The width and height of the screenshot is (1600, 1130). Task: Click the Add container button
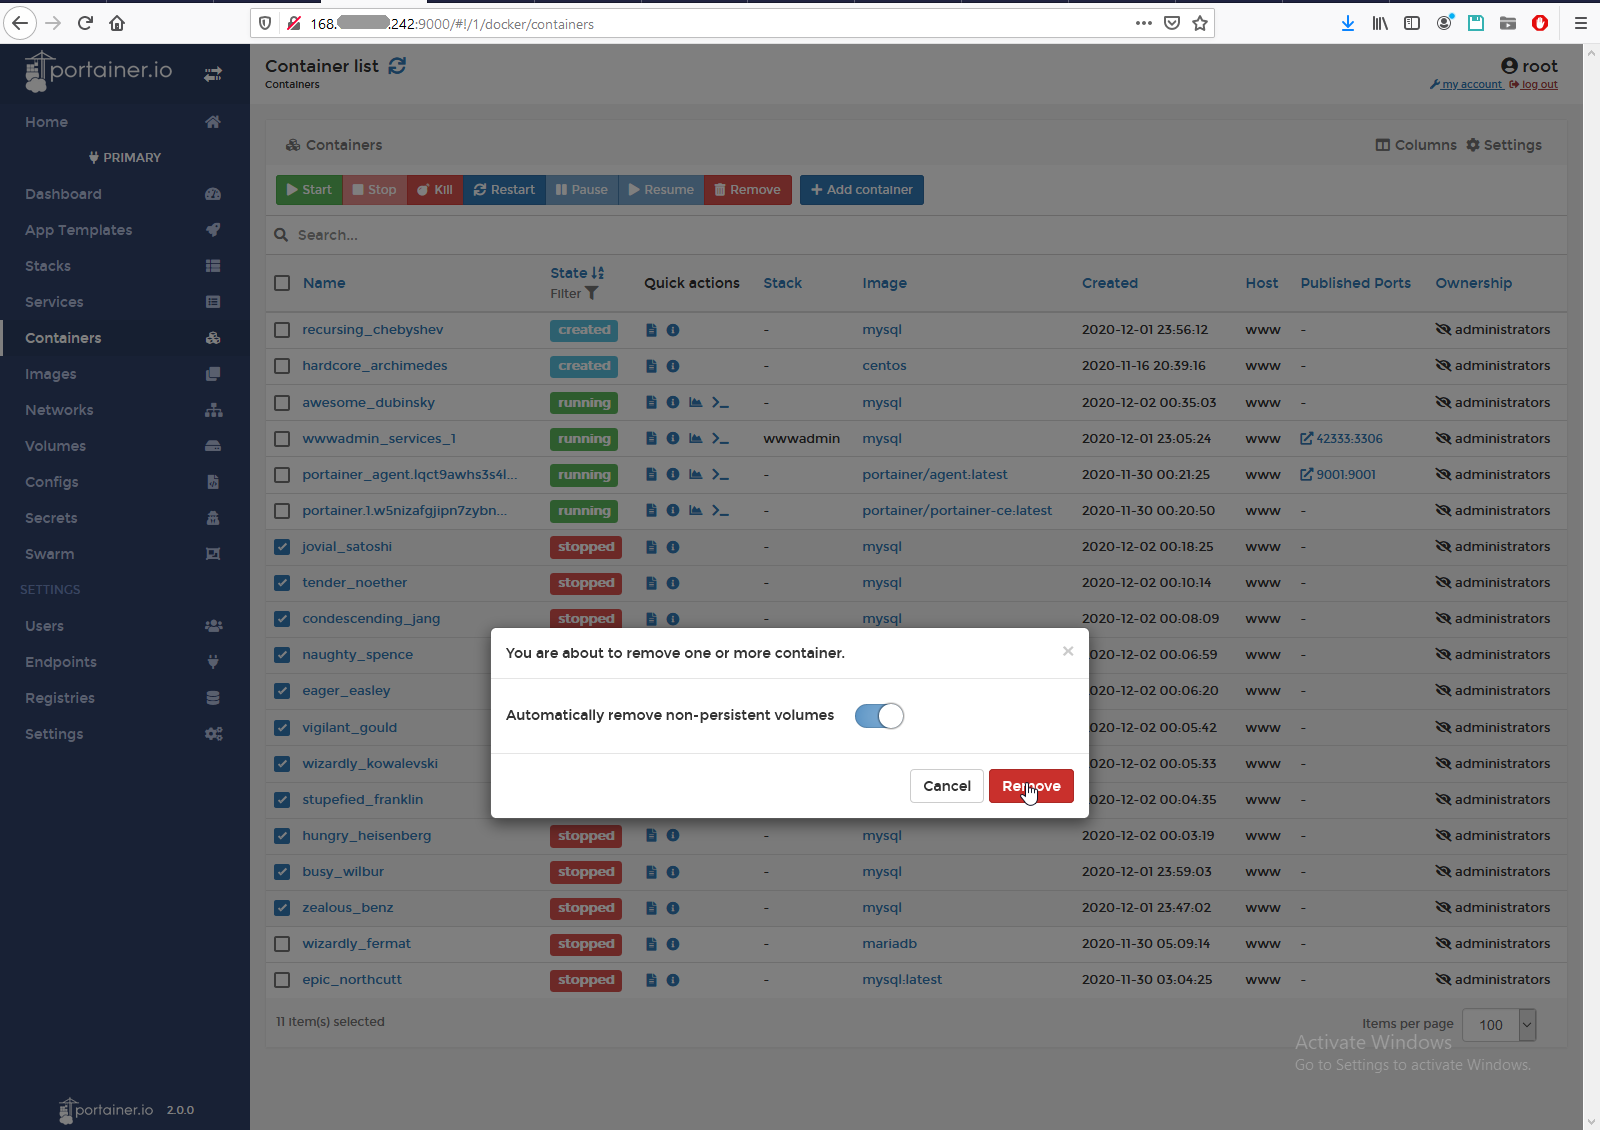(862, 190)
